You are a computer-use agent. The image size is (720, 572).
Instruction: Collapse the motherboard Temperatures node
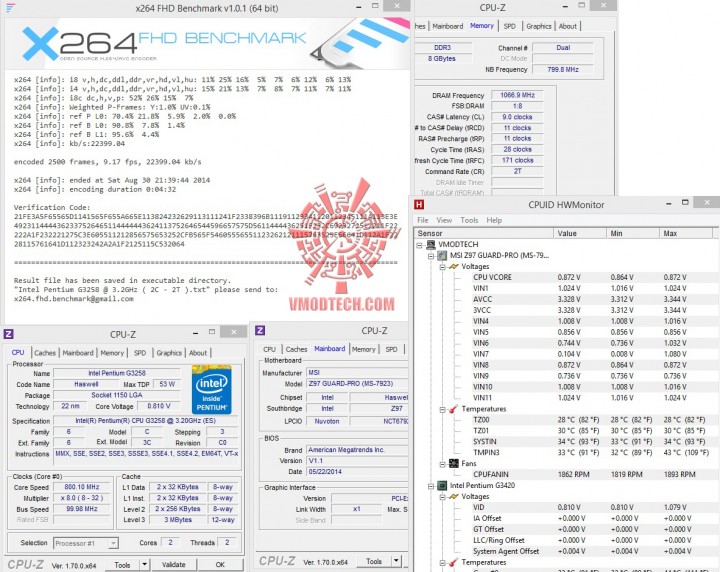tap(442, 409)
